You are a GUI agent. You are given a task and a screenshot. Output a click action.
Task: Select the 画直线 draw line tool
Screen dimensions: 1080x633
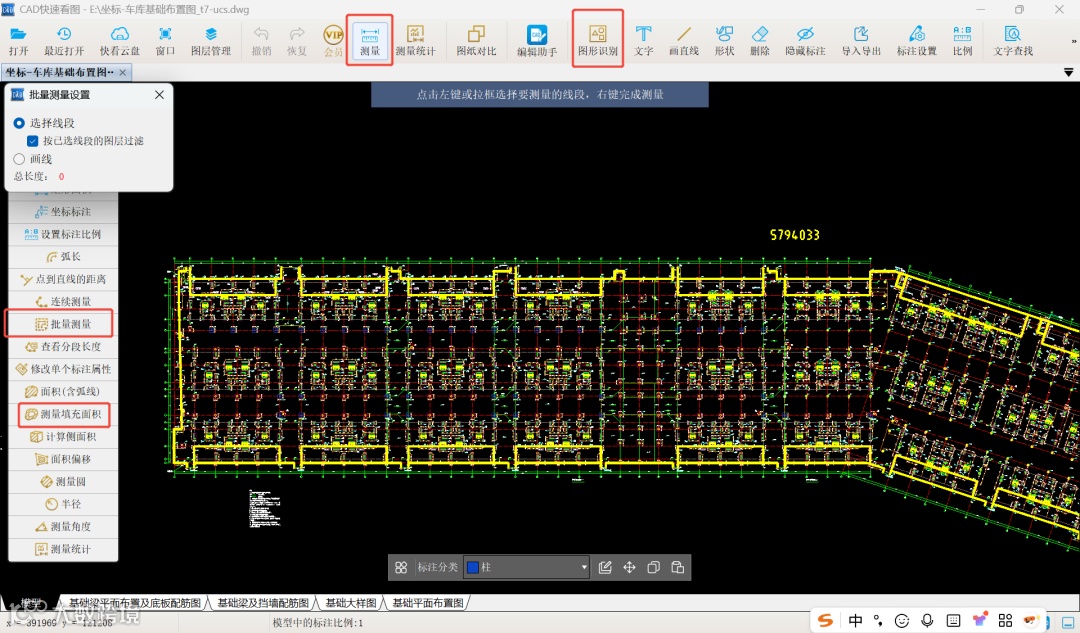coord(684,41)
